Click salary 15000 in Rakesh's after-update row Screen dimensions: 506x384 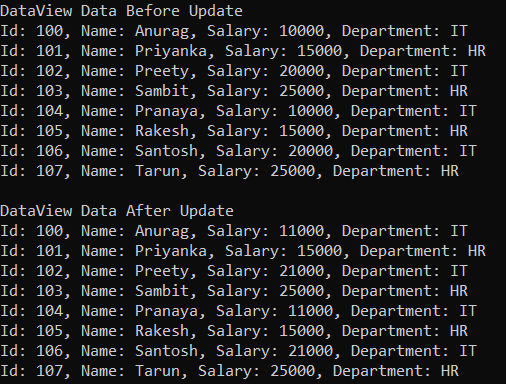(x=301, y=331)
